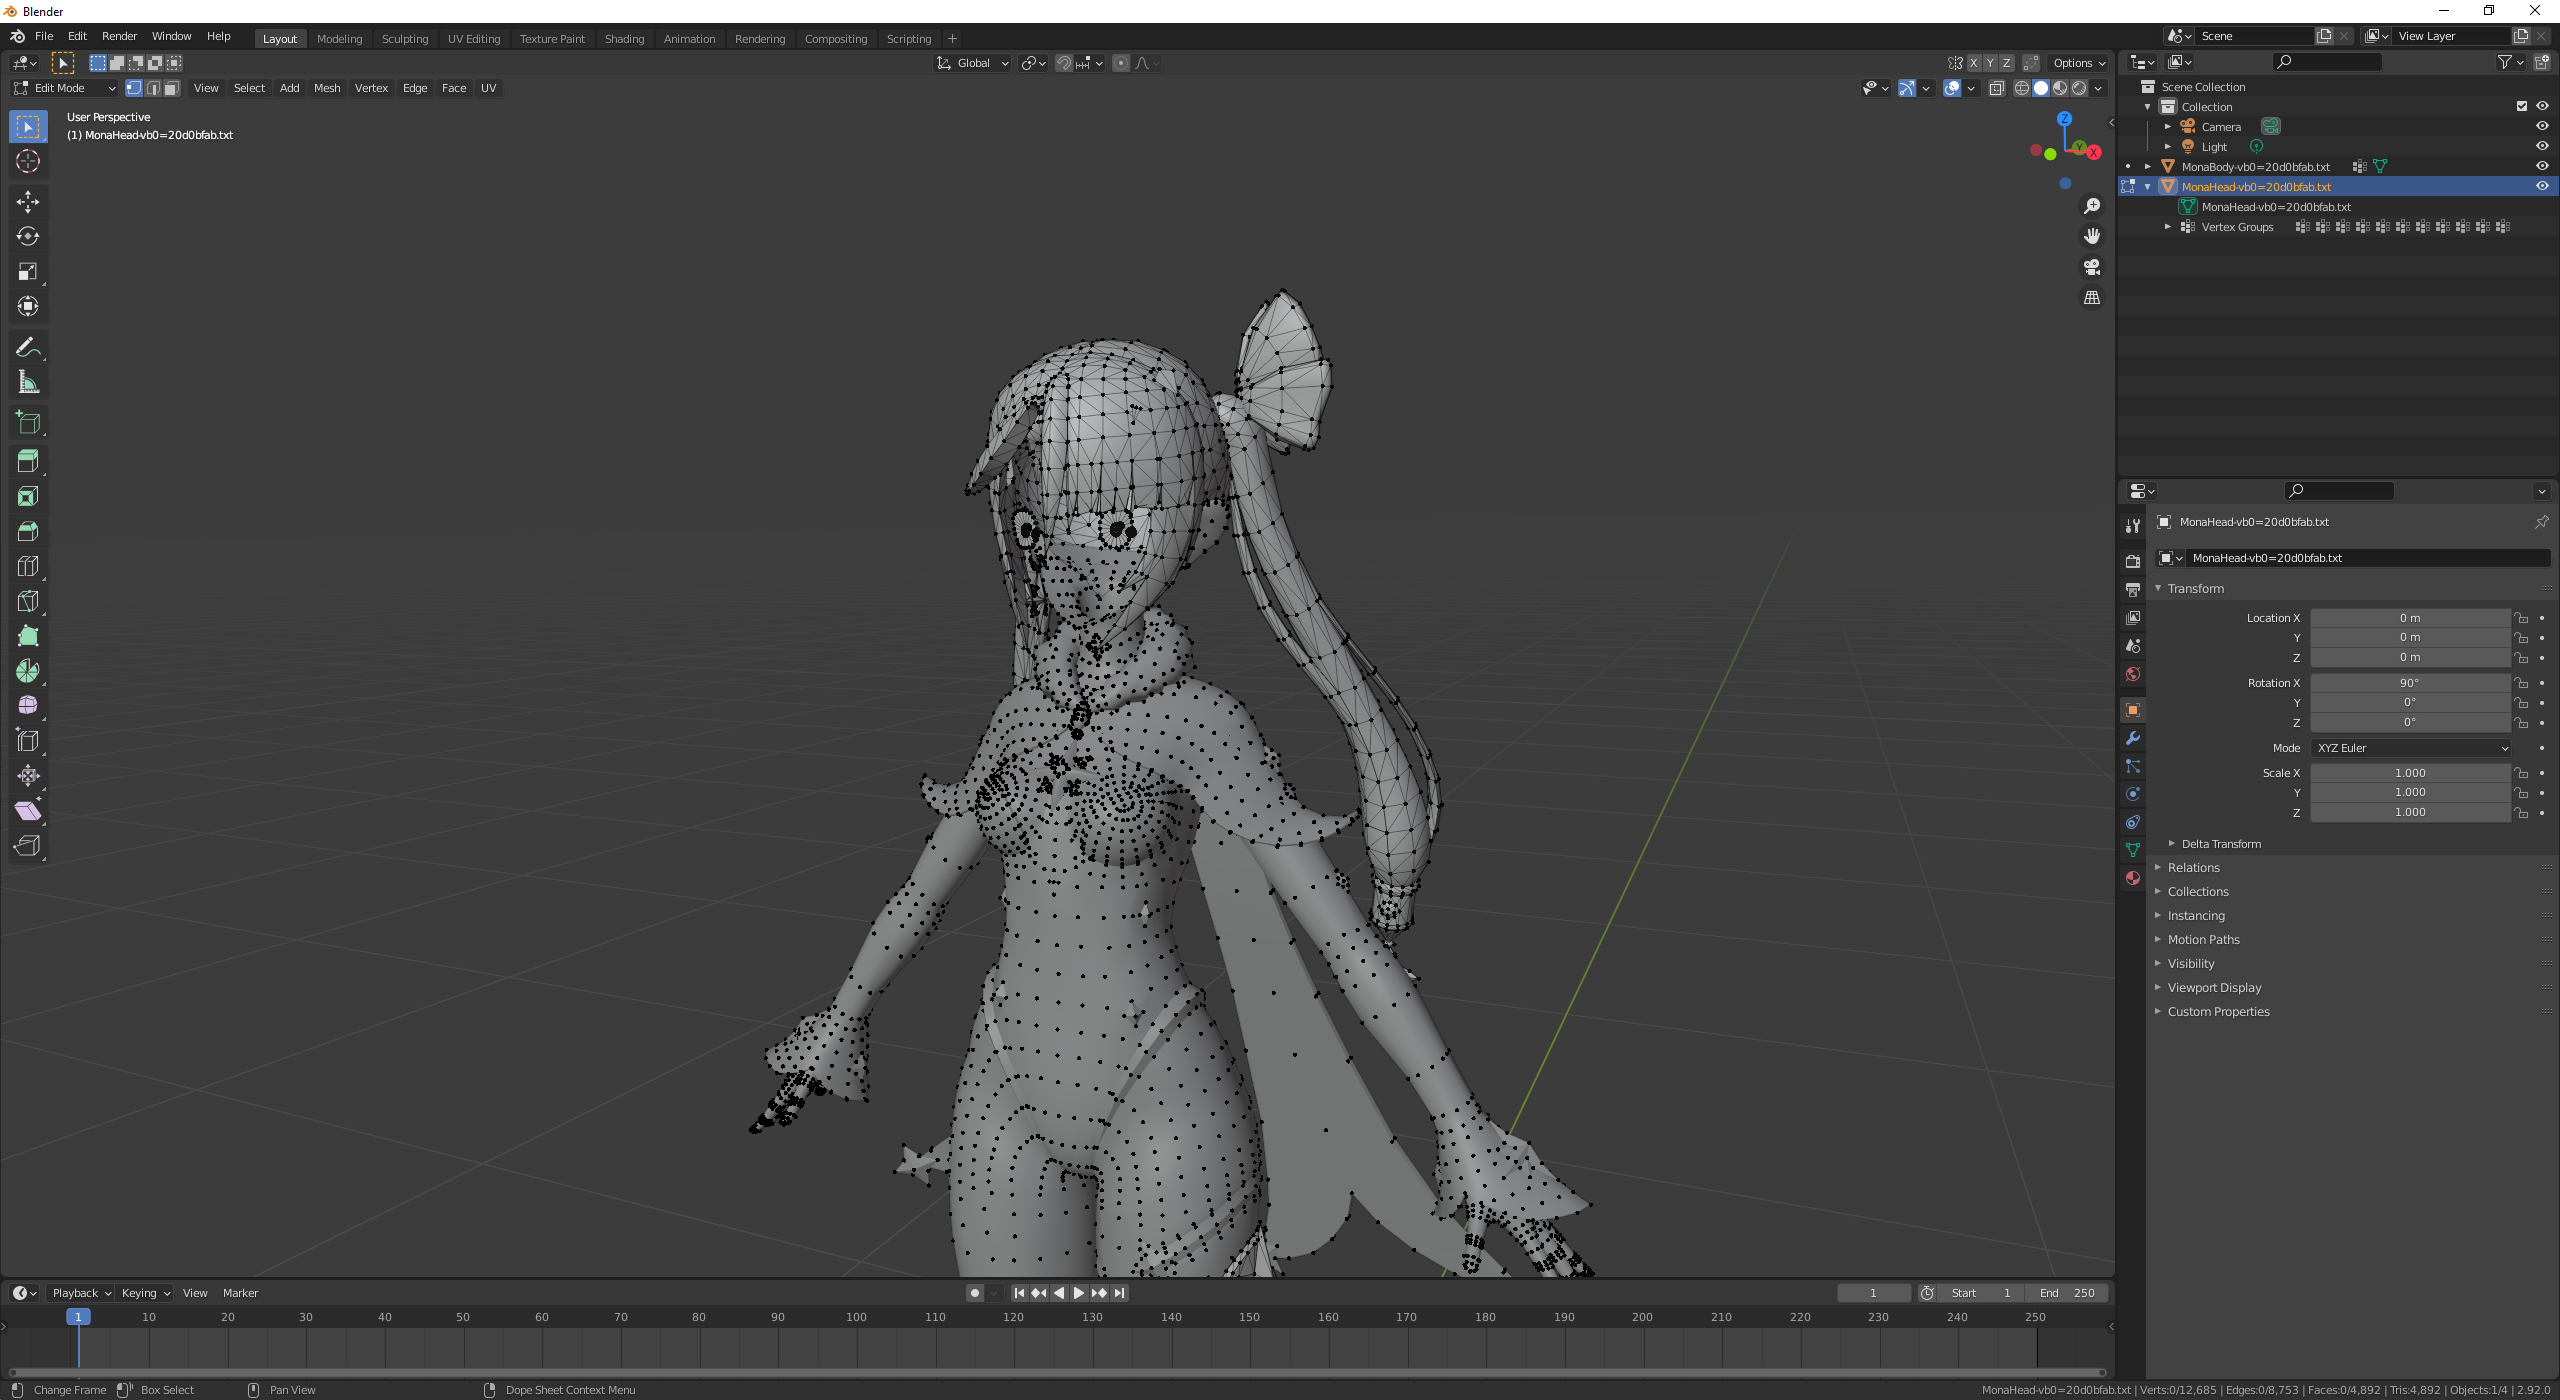Click the Location Z value field

click(x=2410, y=657)
